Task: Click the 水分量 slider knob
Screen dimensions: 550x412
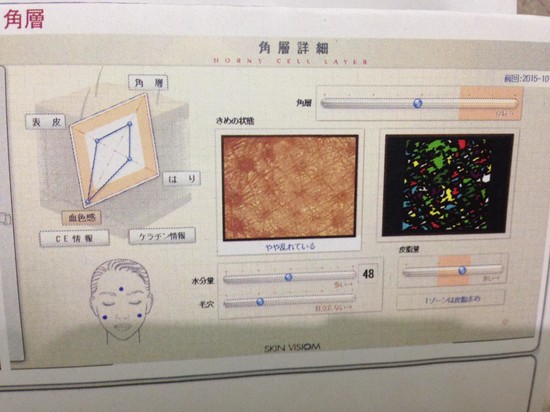Action: (288, 277)
